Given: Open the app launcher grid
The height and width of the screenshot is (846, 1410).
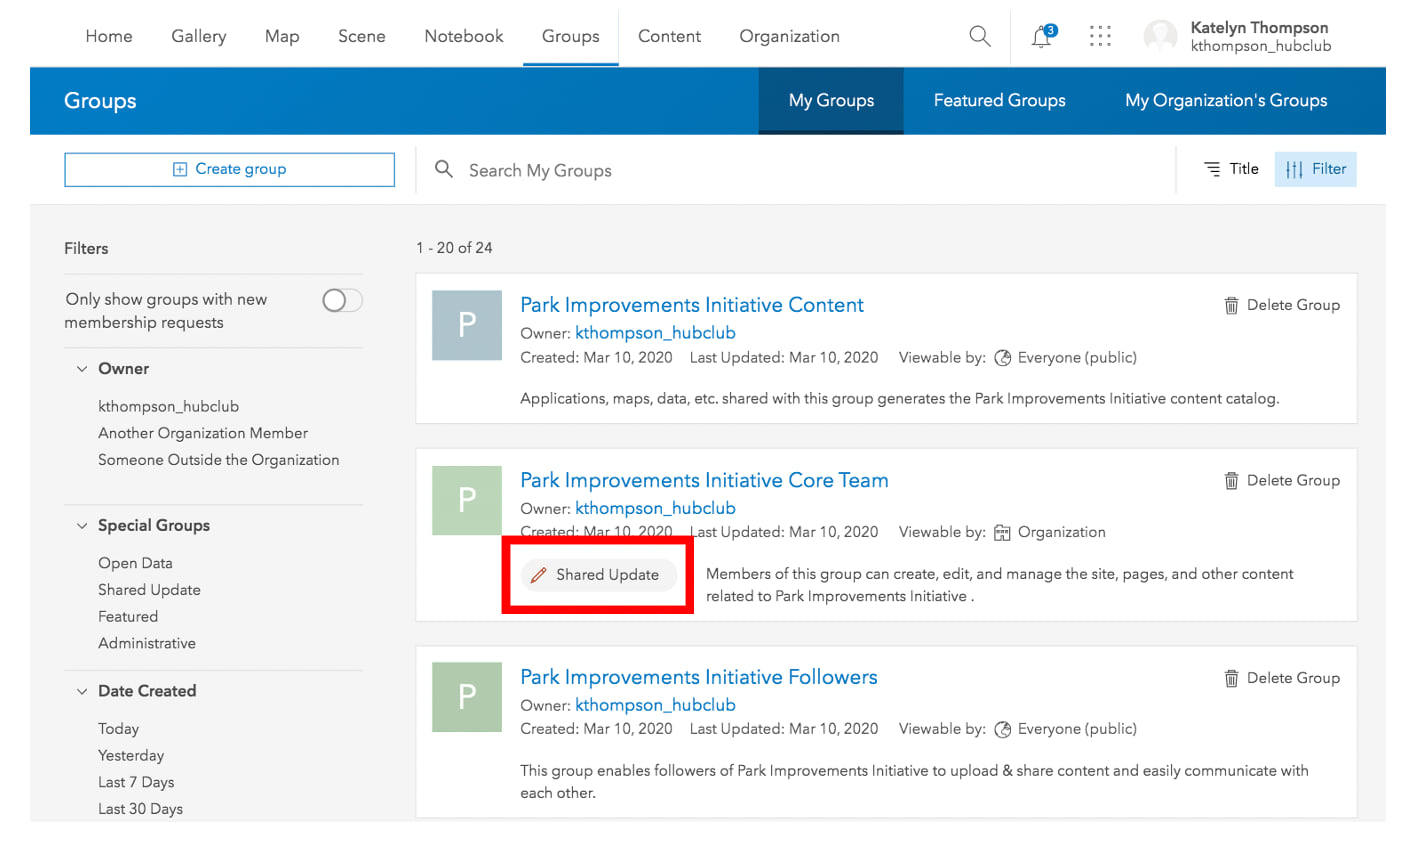Looking at the screenshot, I should coord(1100,37).
